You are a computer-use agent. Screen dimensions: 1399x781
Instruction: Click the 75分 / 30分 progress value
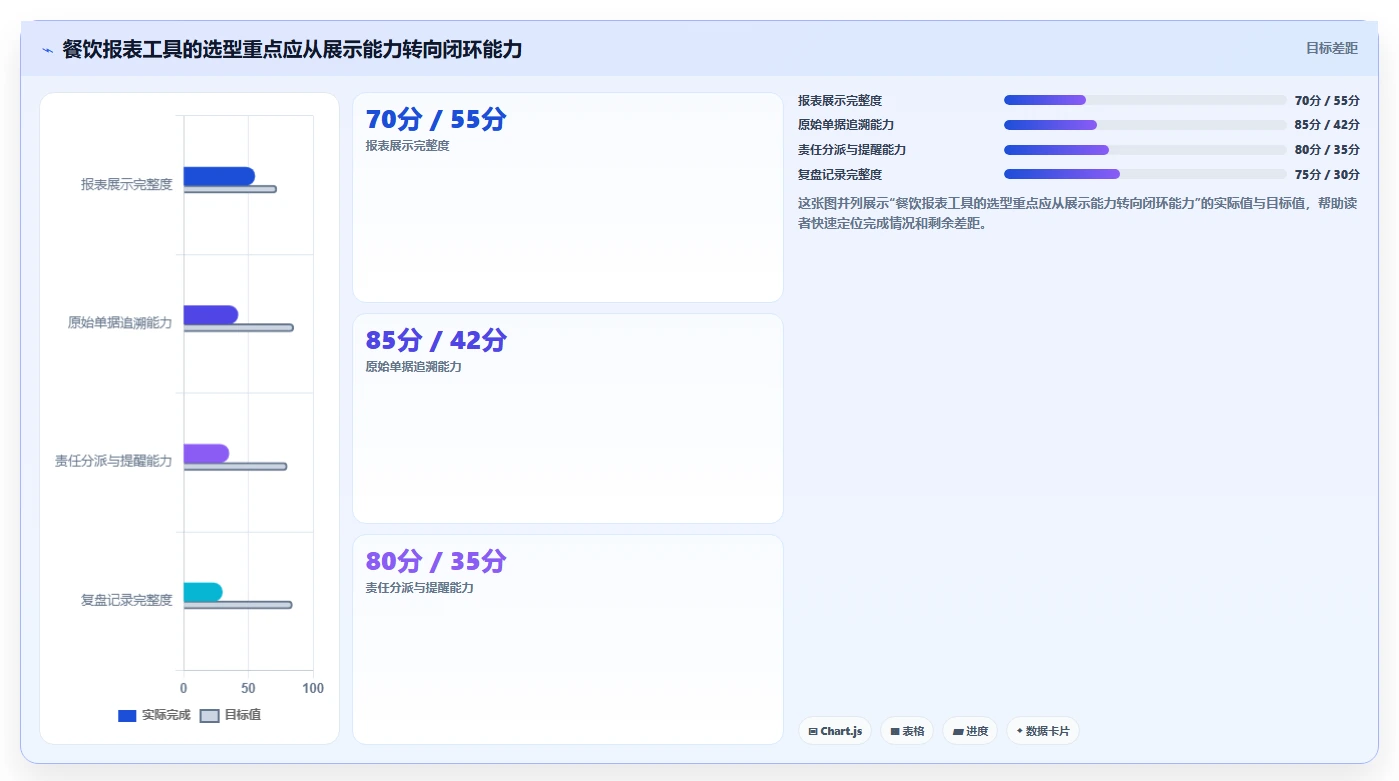tap(1327, 174)
